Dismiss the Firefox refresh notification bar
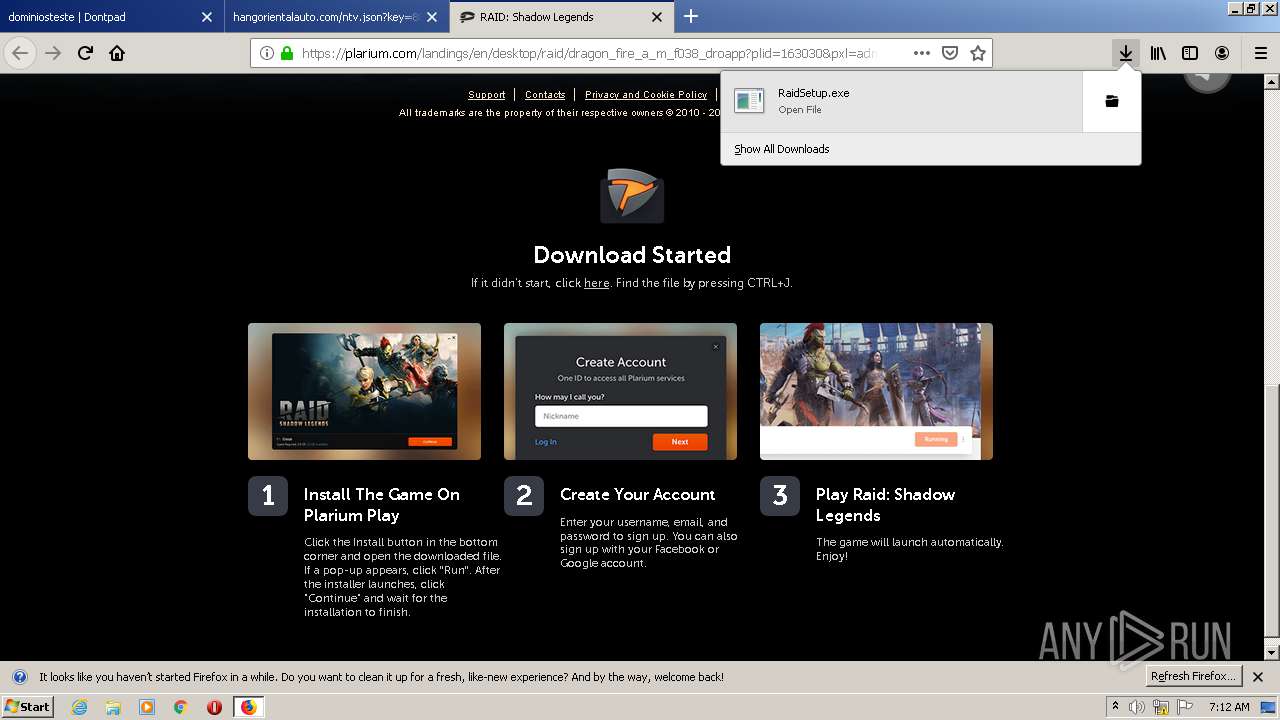Screen dimensions: 1280x720 tap(1258, 677)
